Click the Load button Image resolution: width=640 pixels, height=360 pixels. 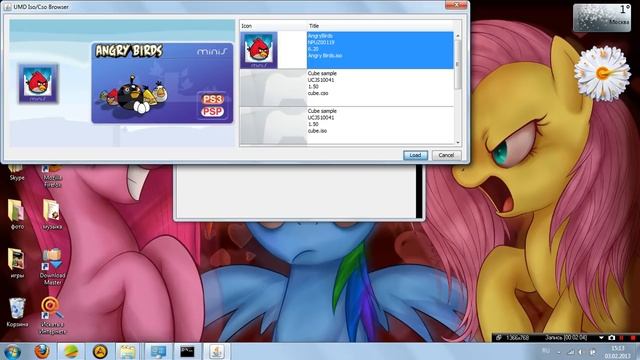coord(415,155)
